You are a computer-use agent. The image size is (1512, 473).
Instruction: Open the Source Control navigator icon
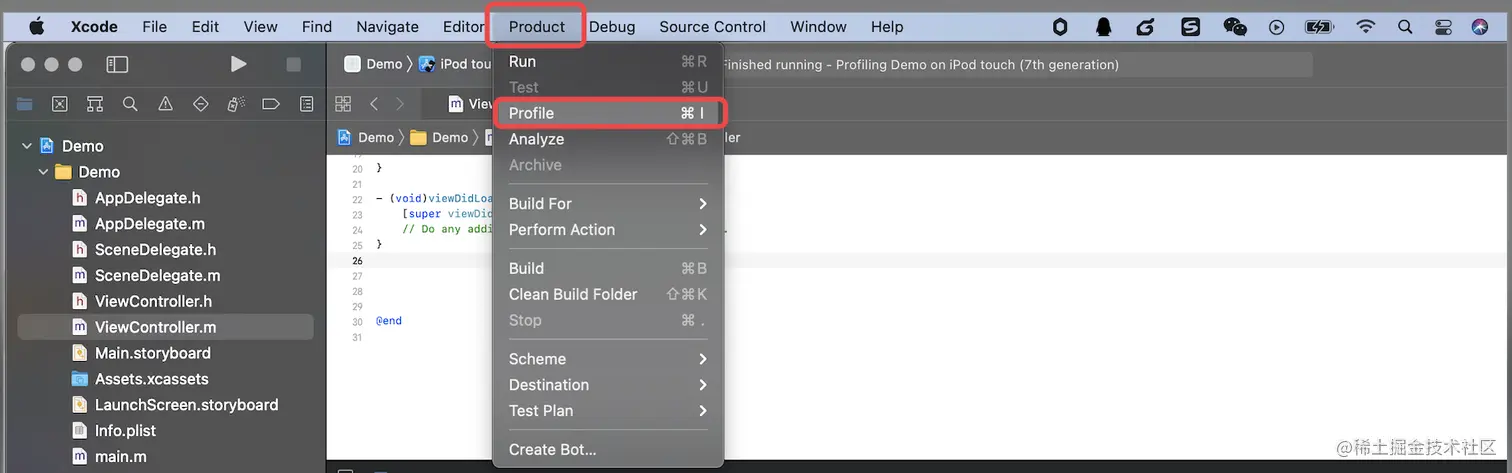point(60,104)
